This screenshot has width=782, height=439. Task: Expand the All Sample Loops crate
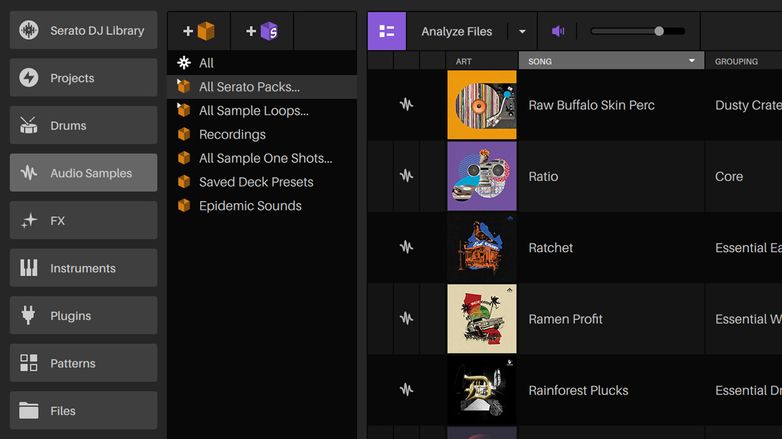(179, 105)
